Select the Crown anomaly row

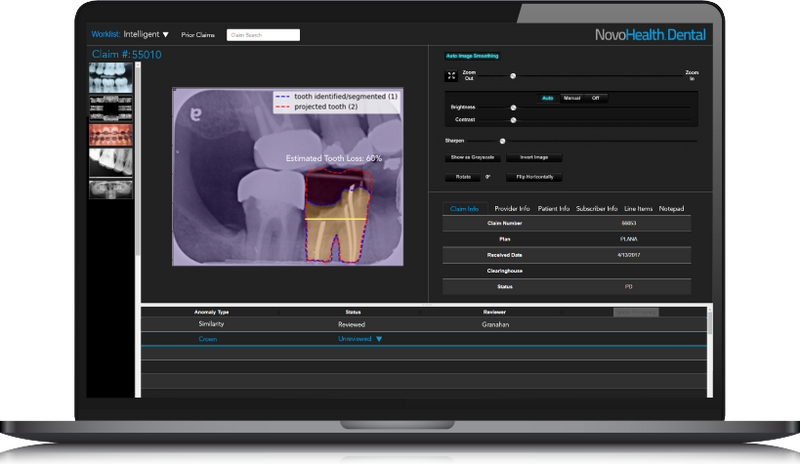423,339
